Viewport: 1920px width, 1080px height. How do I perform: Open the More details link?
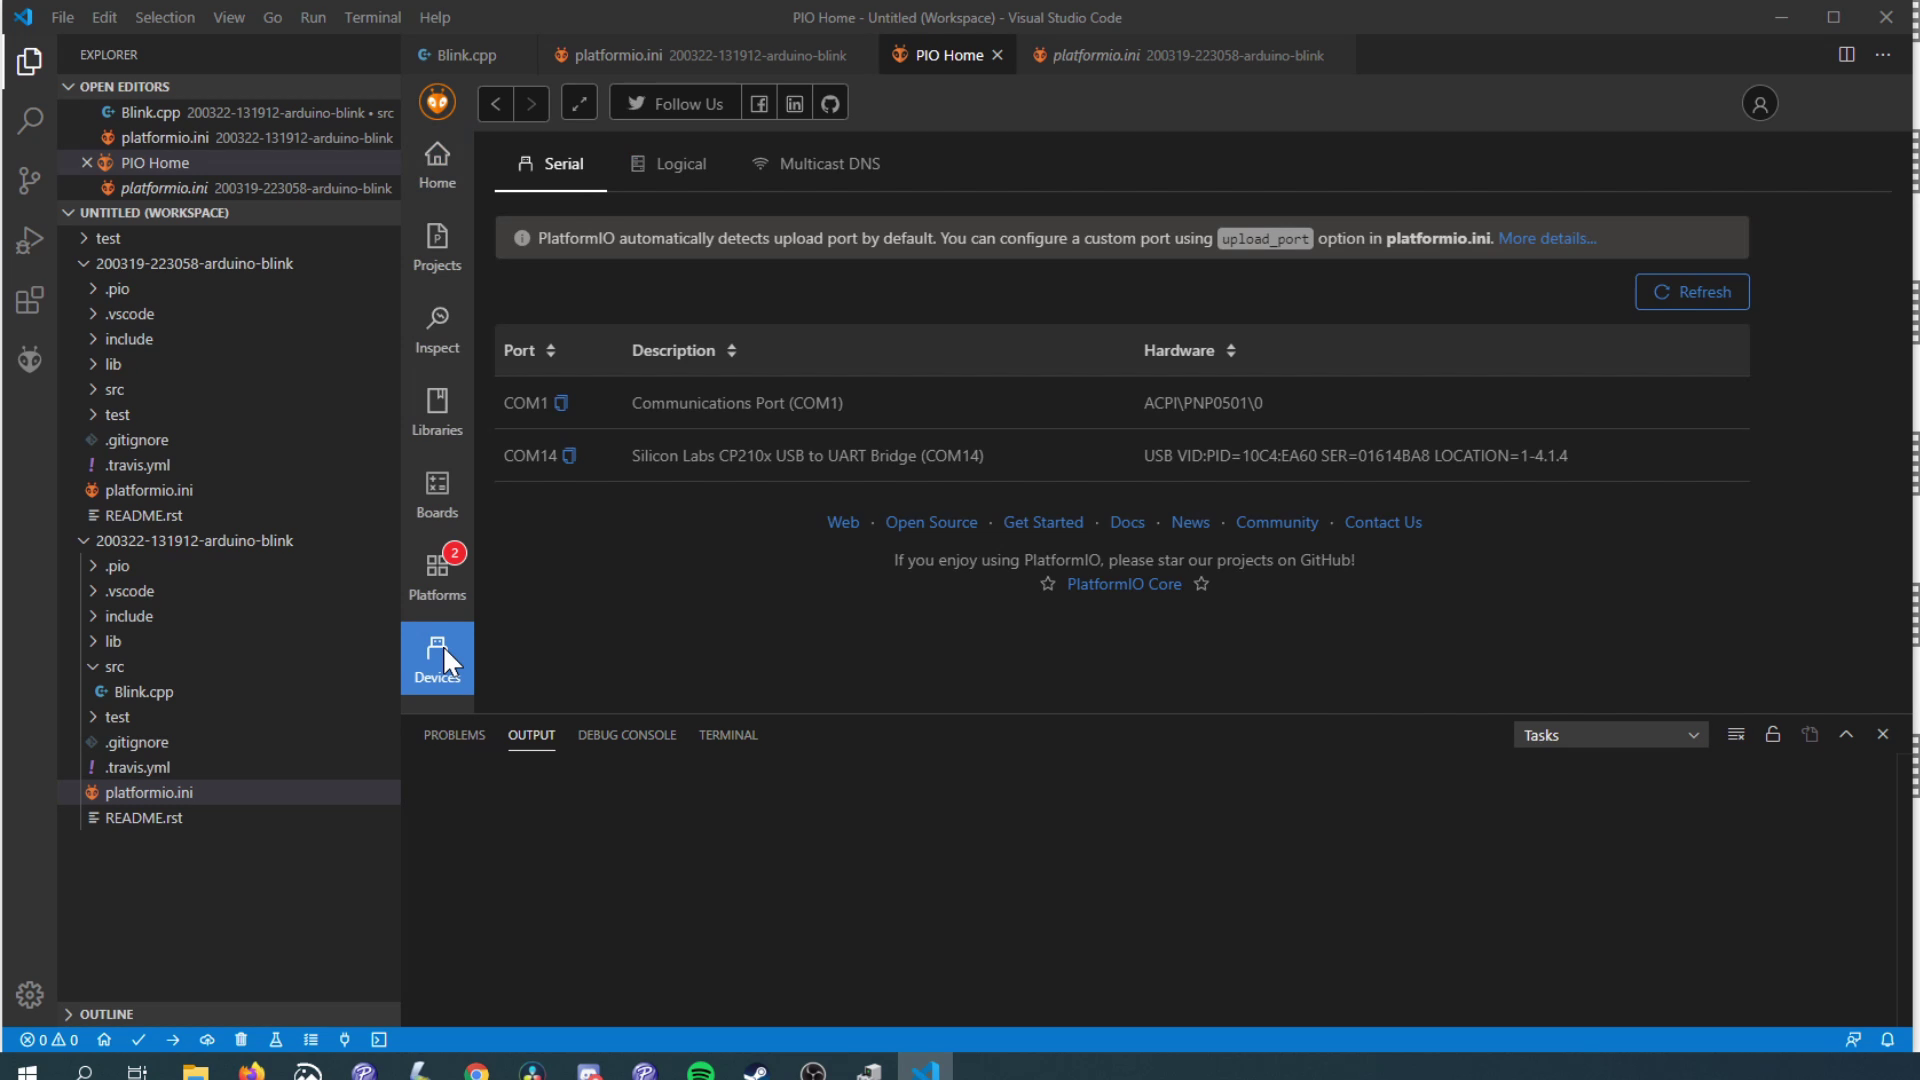pyautogui.click(x=1546, y=238)
